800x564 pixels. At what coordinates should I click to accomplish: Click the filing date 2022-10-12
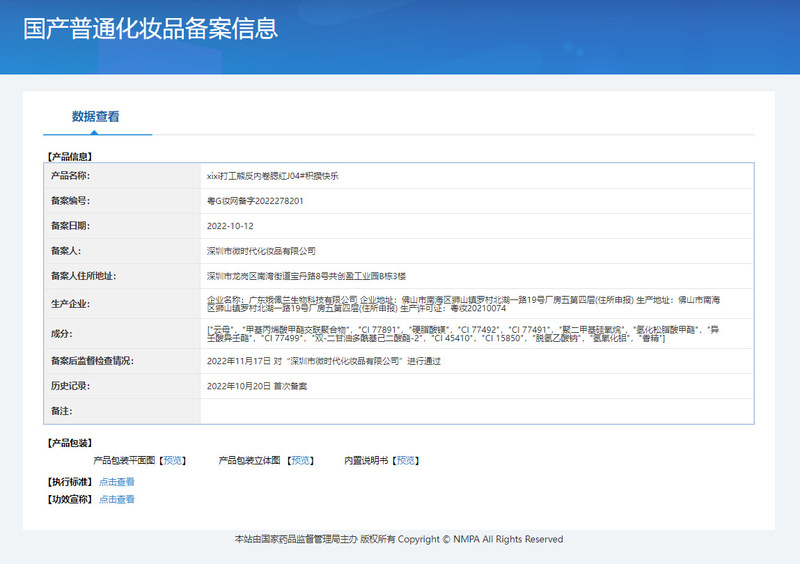point(230,226)
